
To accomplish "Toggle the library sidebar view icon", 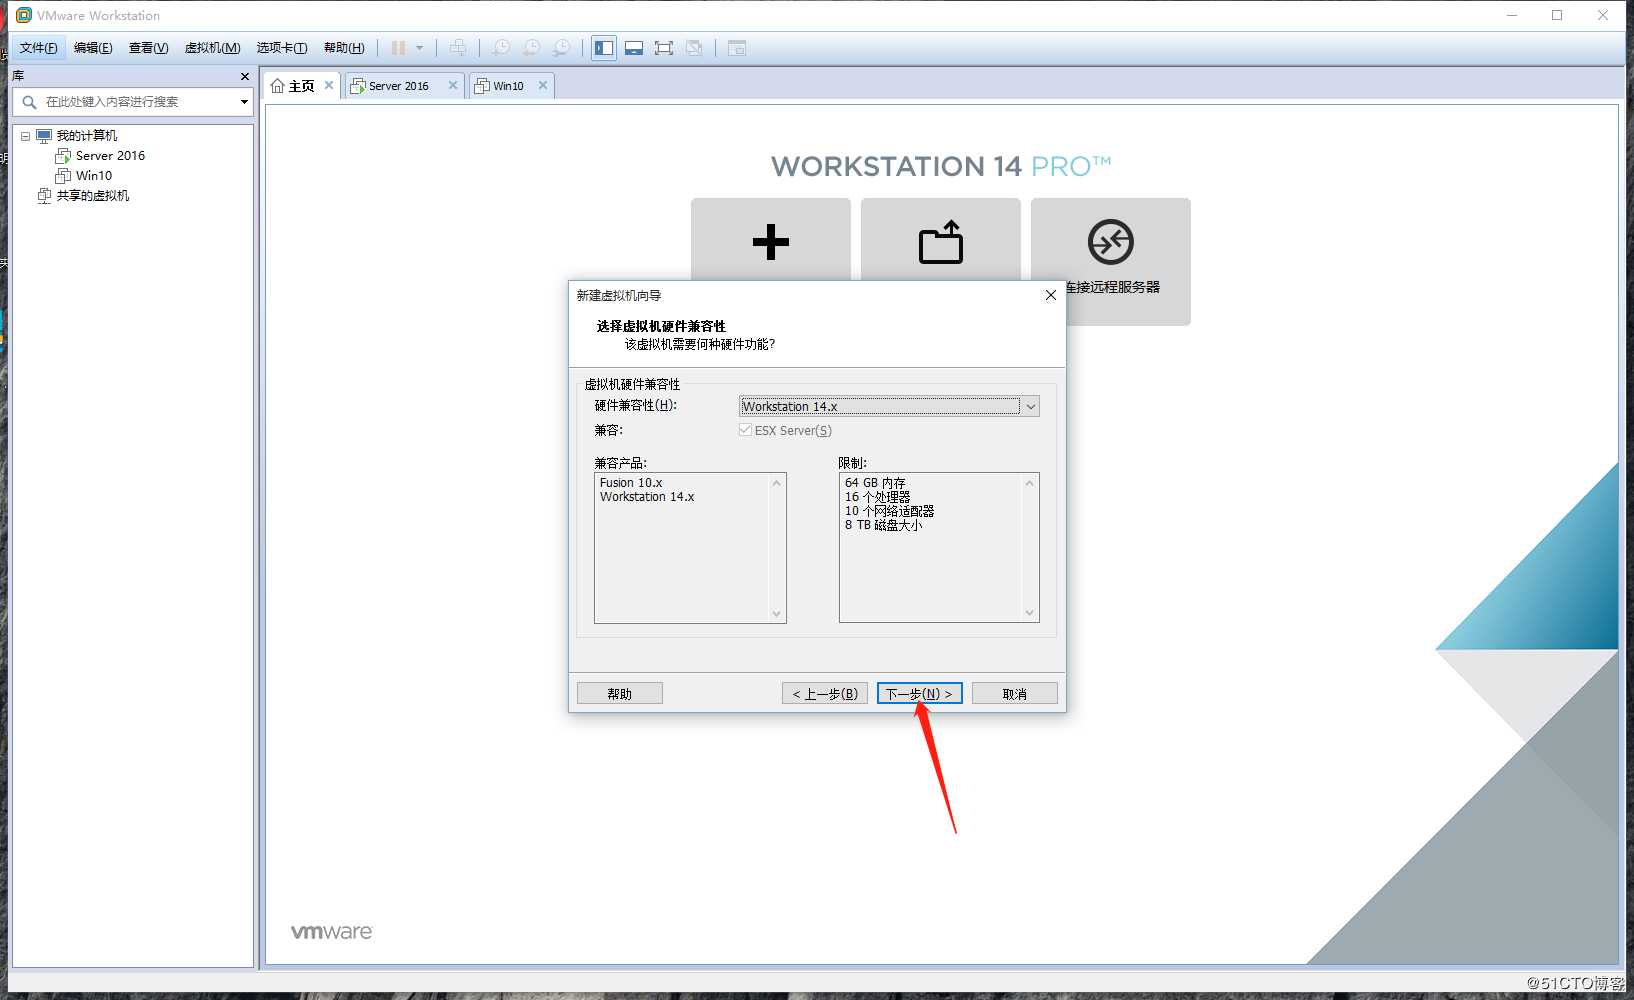I will coord(604,48).
